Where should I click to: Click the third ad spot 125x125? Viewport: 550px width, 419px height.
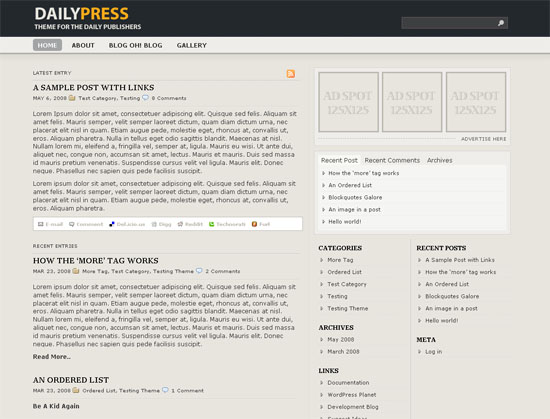pyautogui.click(x=476, y=102)
